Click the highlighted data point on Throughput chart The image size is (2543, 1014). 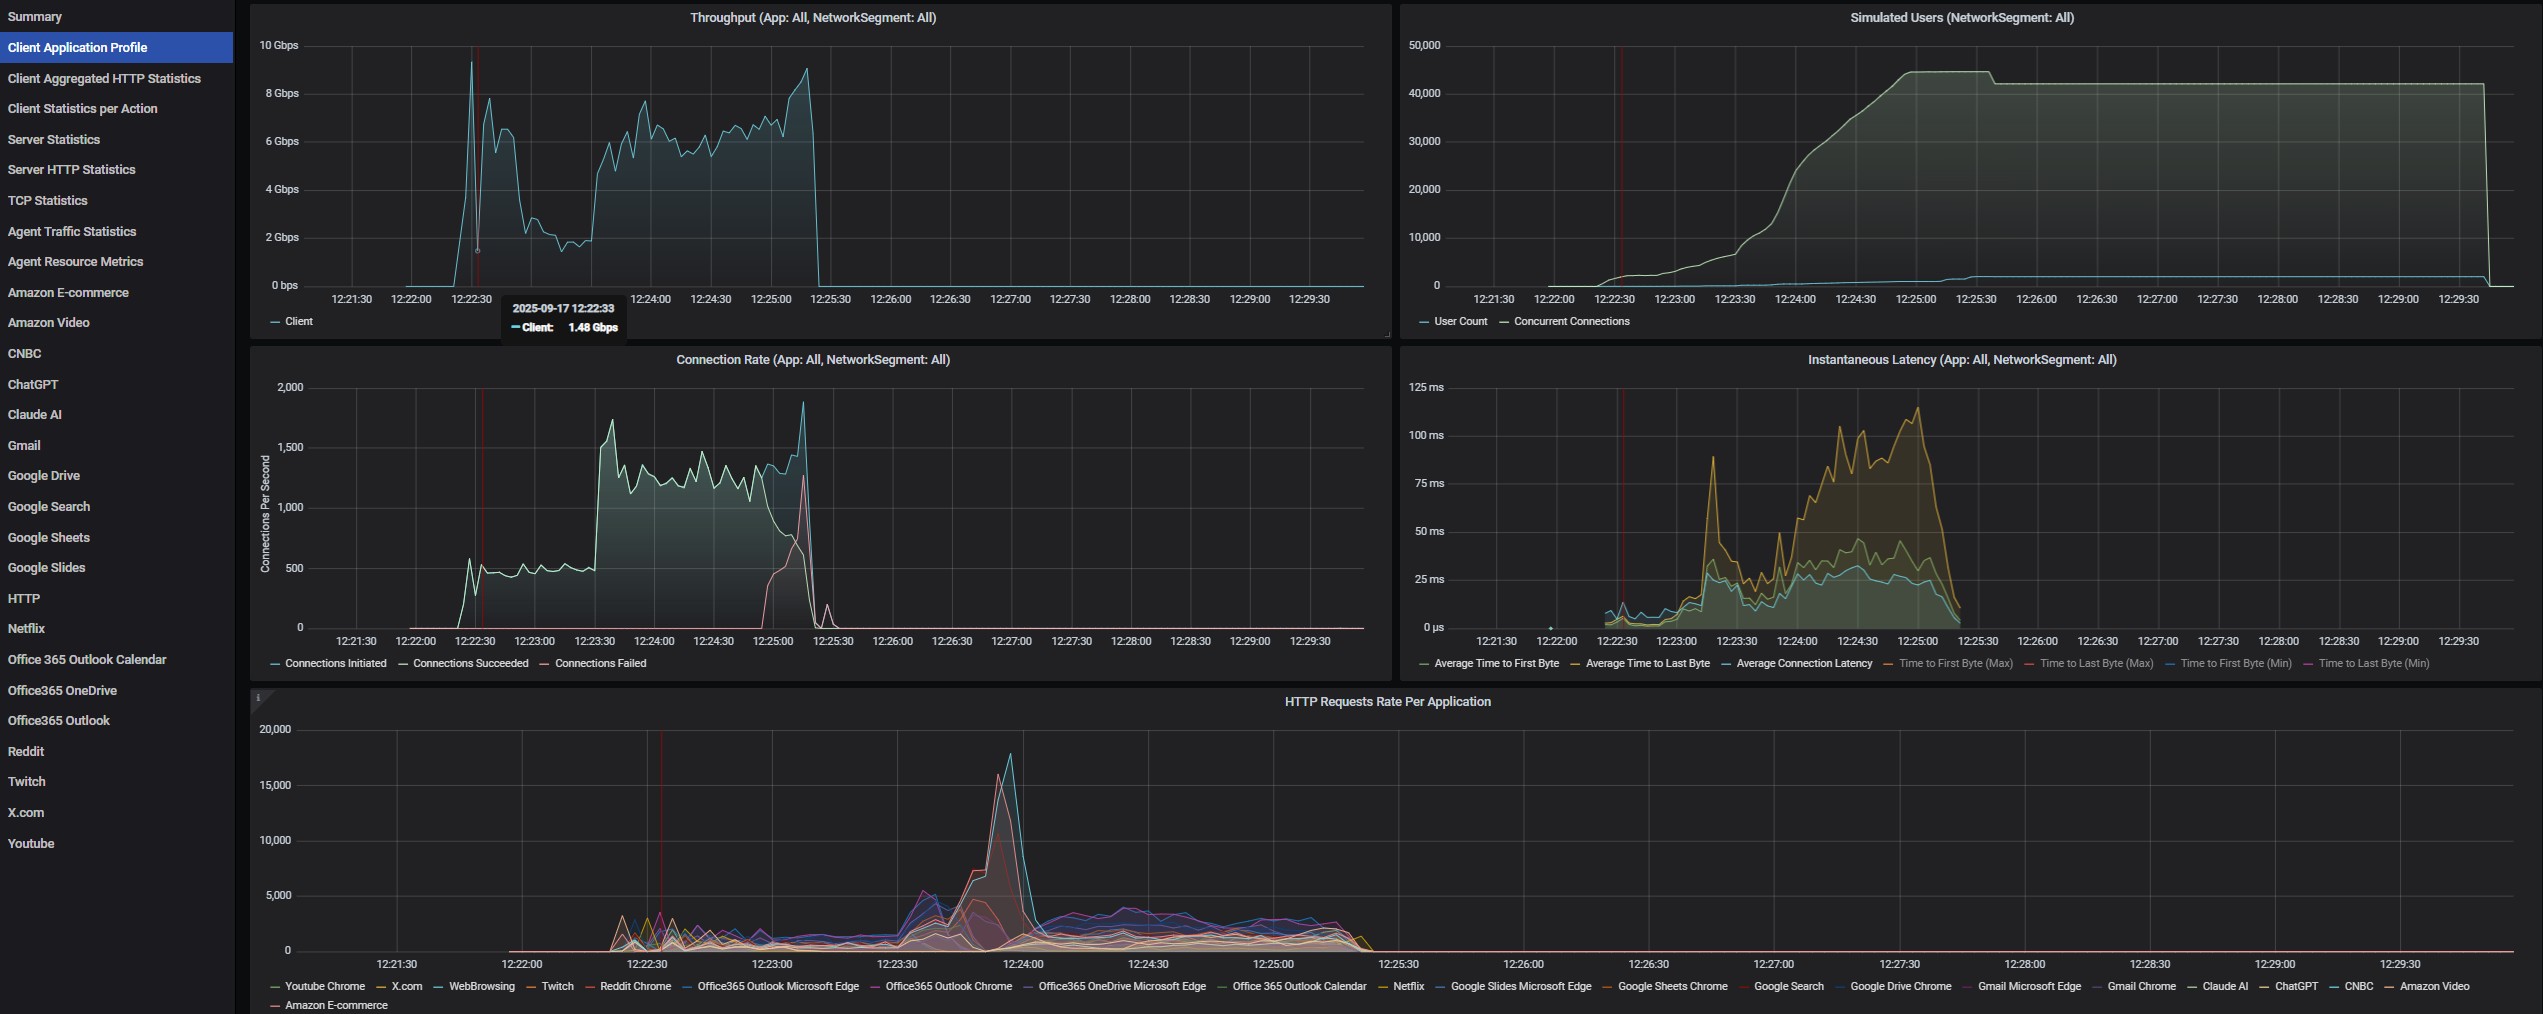click(x=477, y=250)
